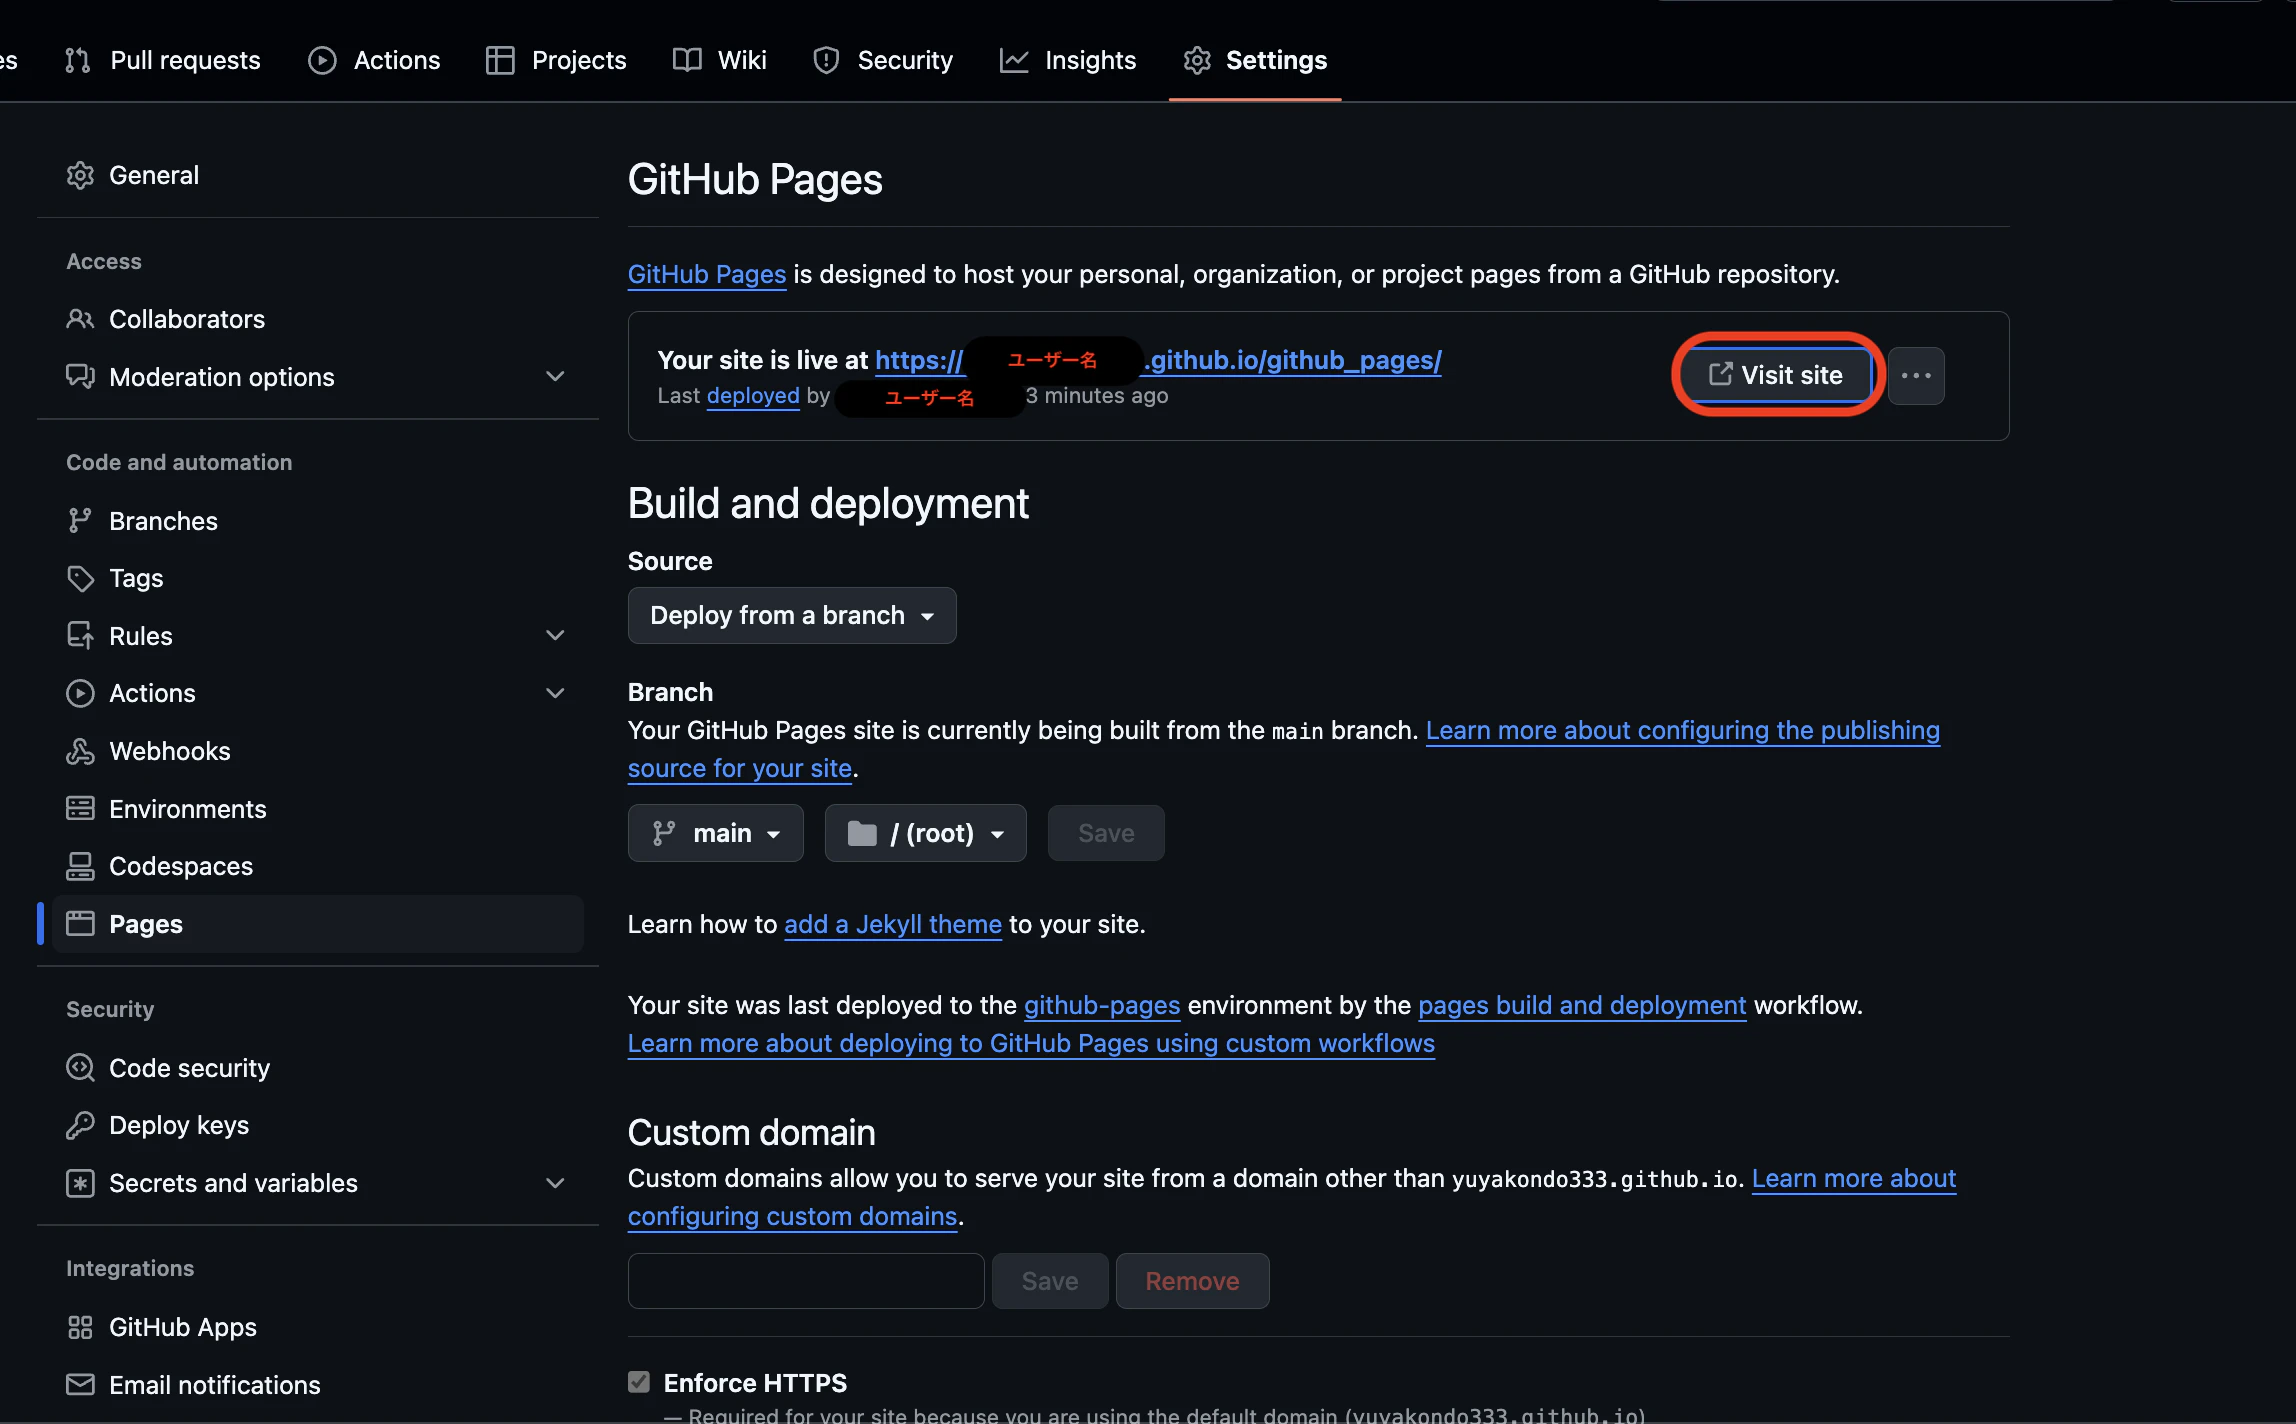Click the Settings gear icon in top nav
Image resolution: width=2296 pixels, height=1424 pixels.
[1197, 60]
